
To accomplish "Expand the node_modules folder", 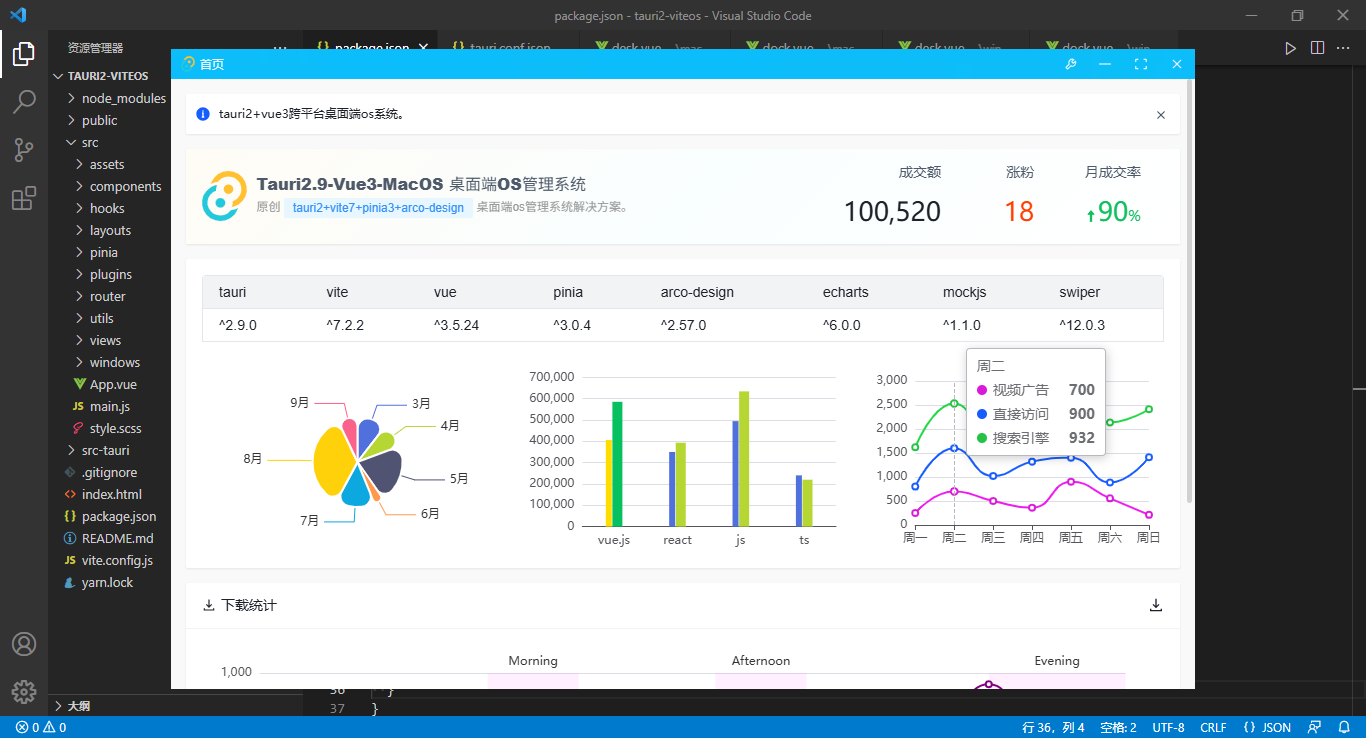I will point(71,98).
